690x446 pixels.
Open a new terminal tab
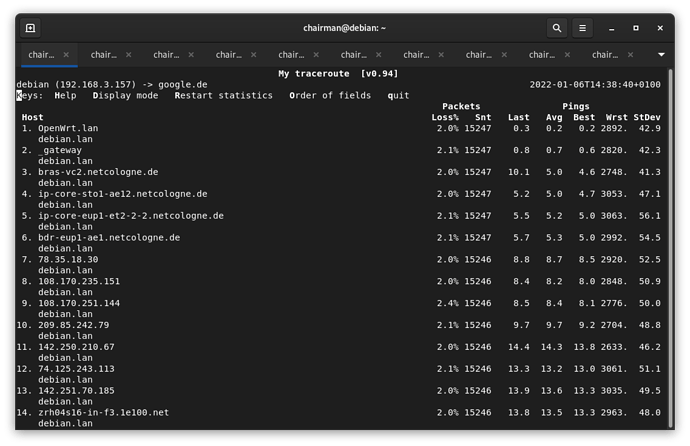click(x=30, y=28)
